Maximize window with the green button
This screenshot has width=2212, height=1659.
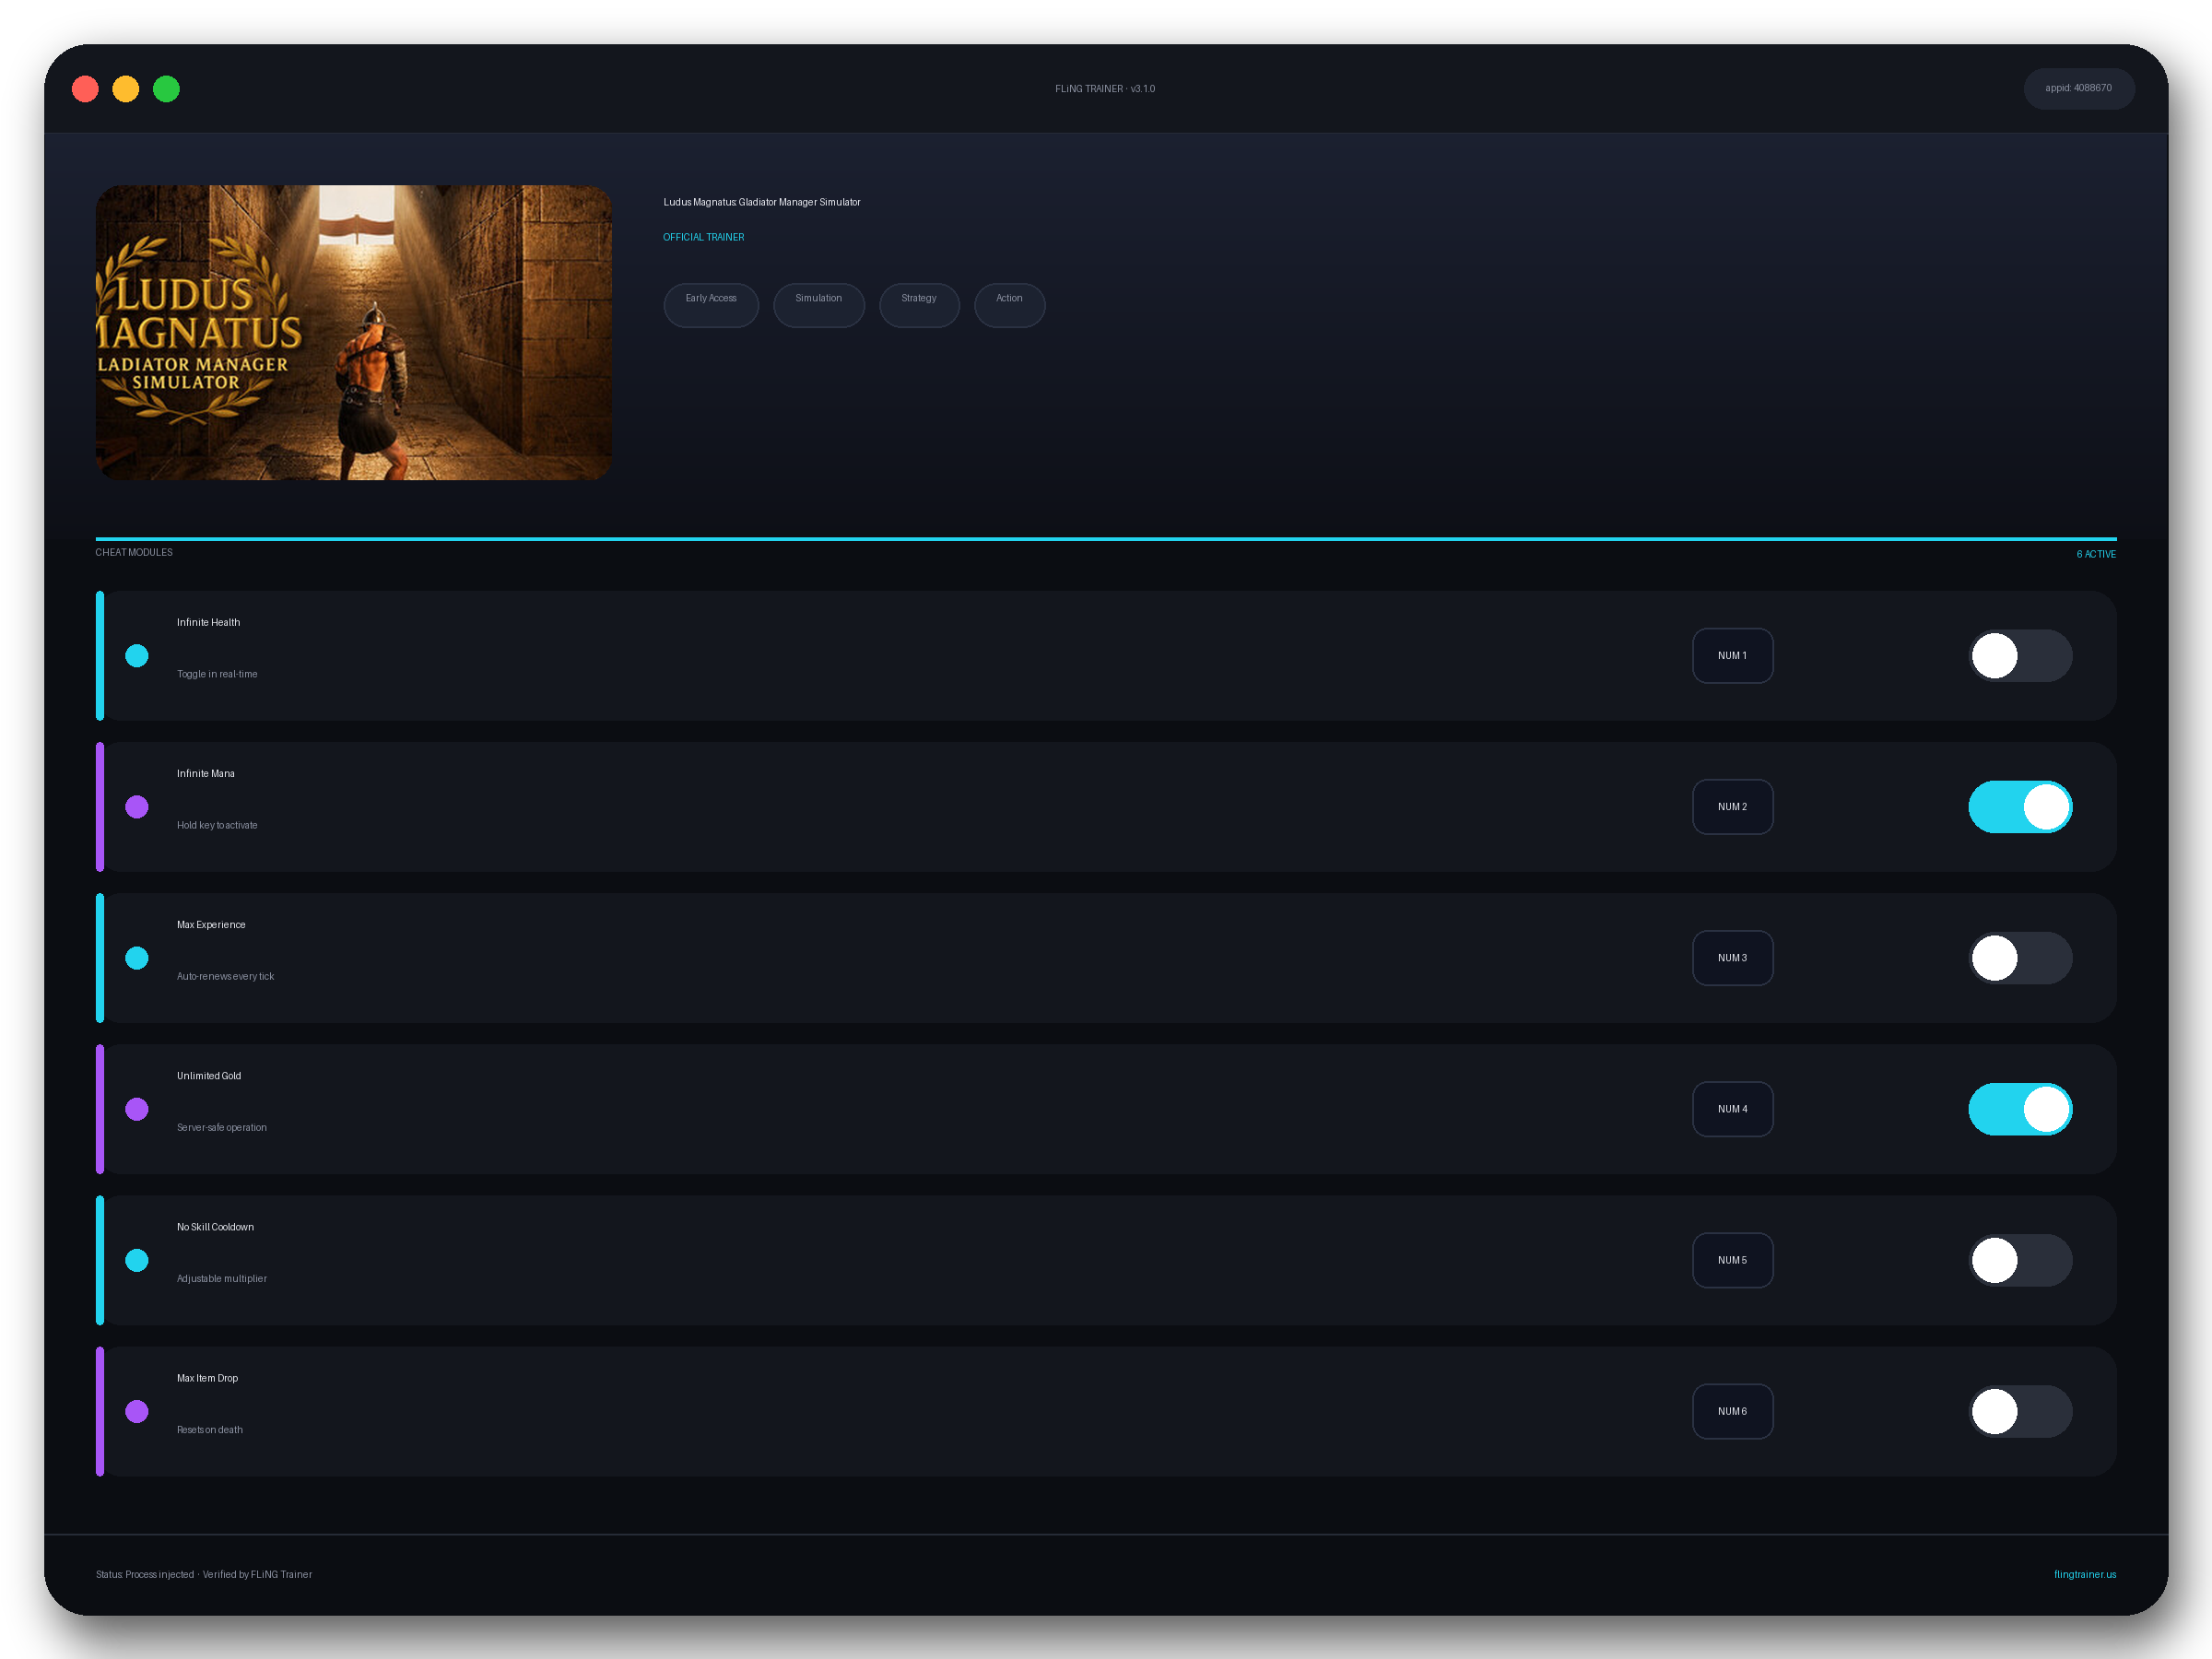coord(166,89)
